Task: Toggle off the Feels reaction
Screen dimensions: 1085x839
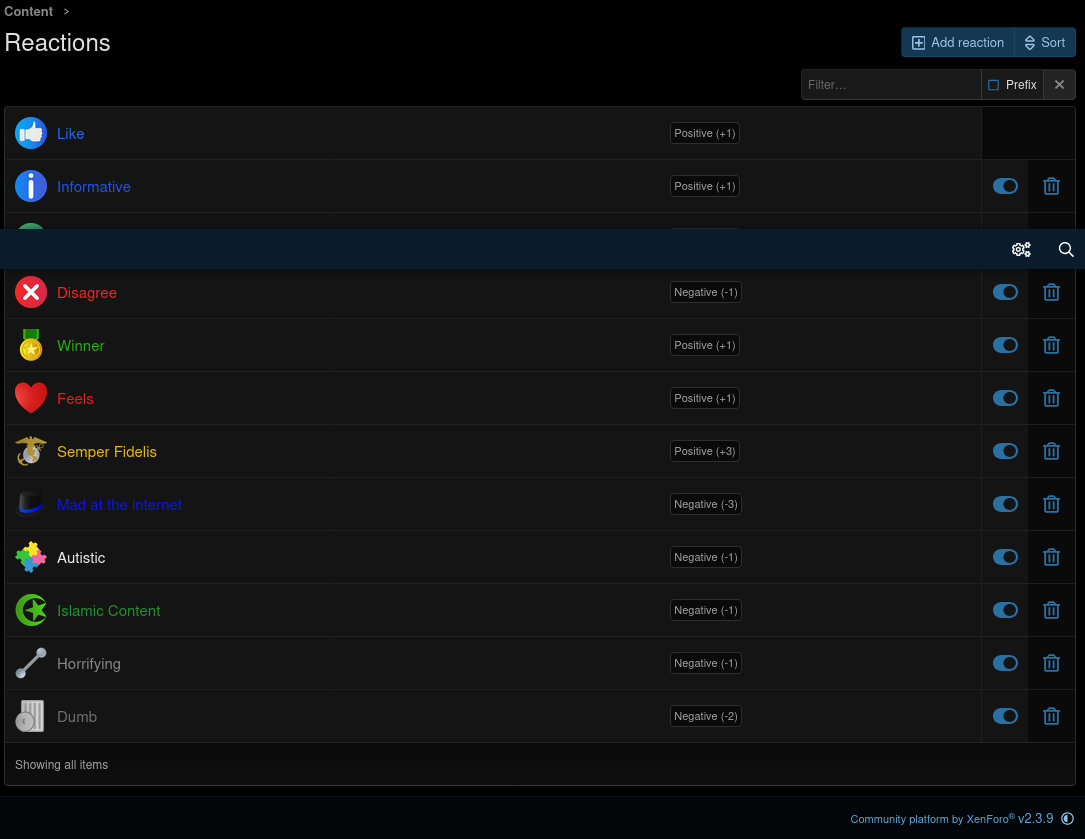Action: [1005, 398]
